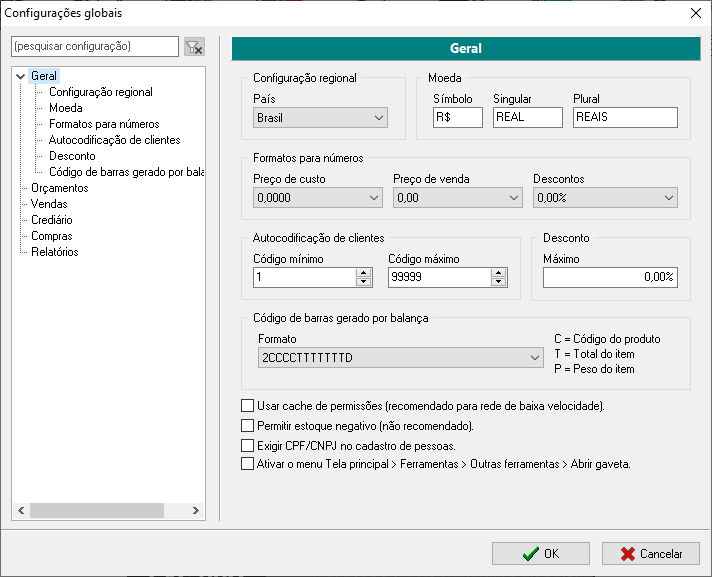Select Configuração regional tree item

(x=100, y=92)
